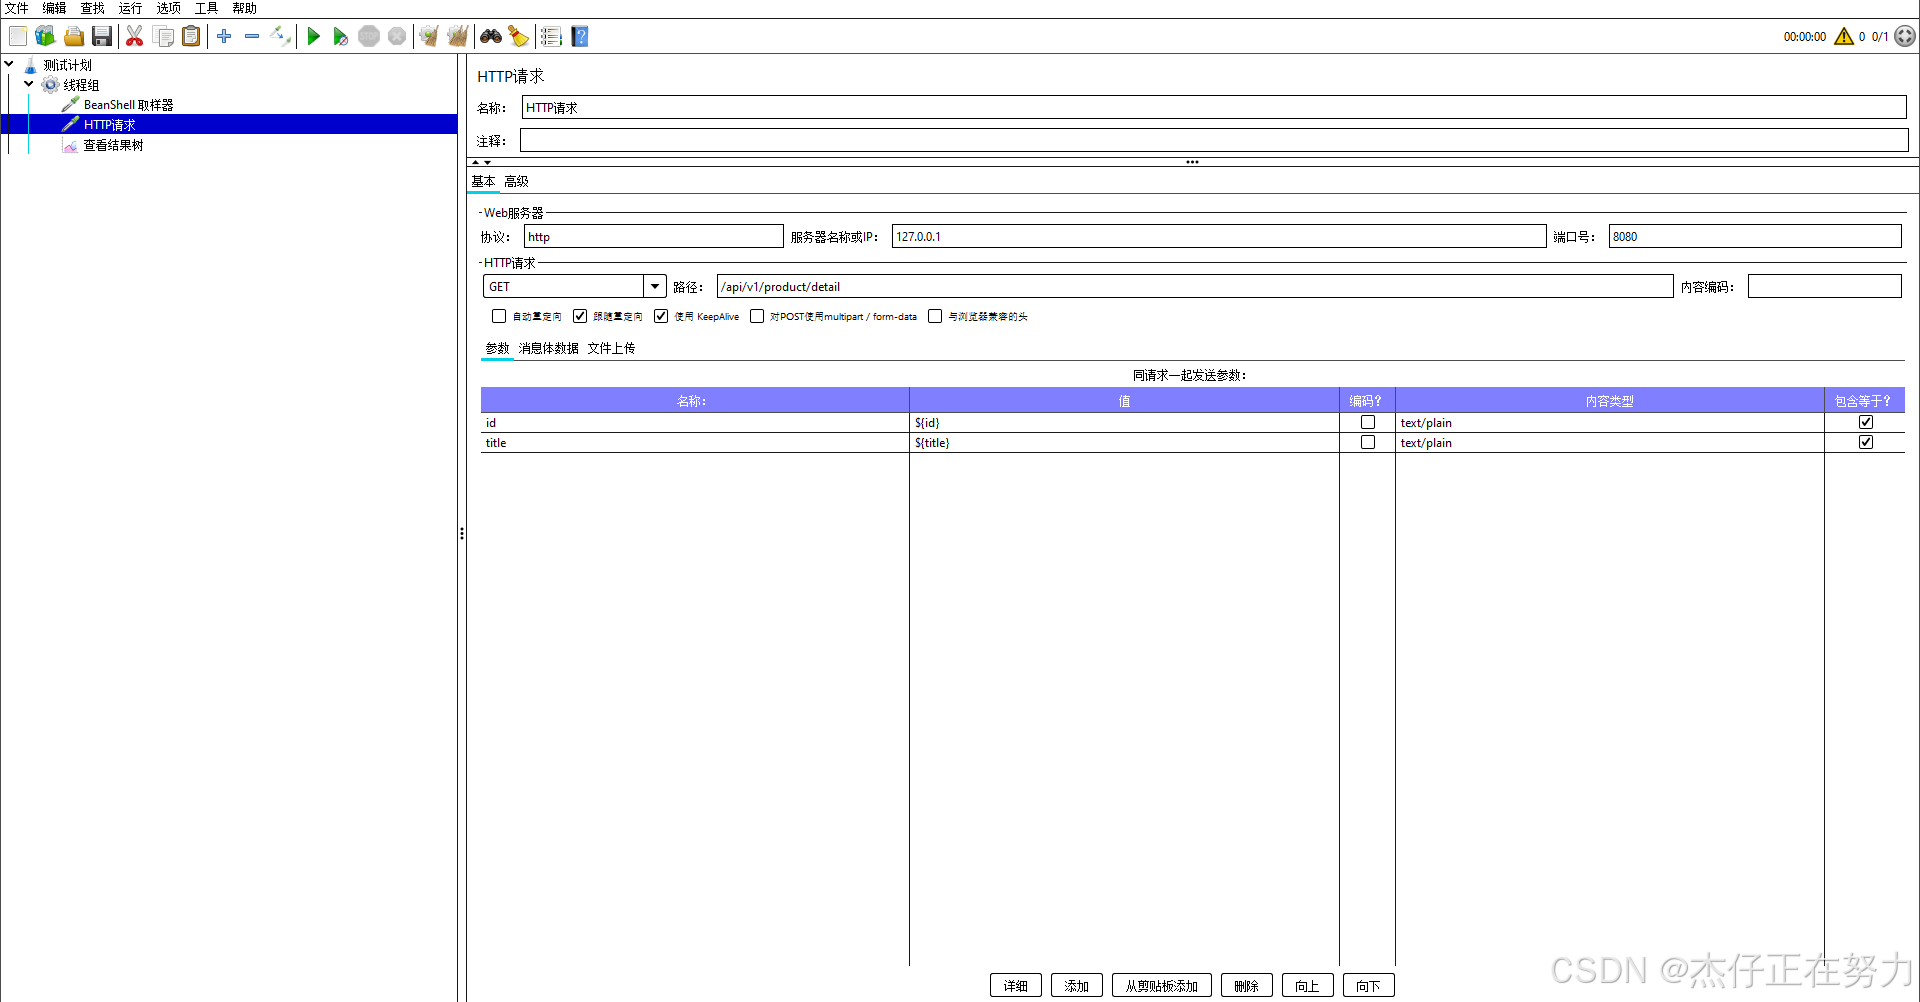This screenshot has width=1920, height=1002.
Task: Click the 向上 button
Action: click(x=1308, y=985)
